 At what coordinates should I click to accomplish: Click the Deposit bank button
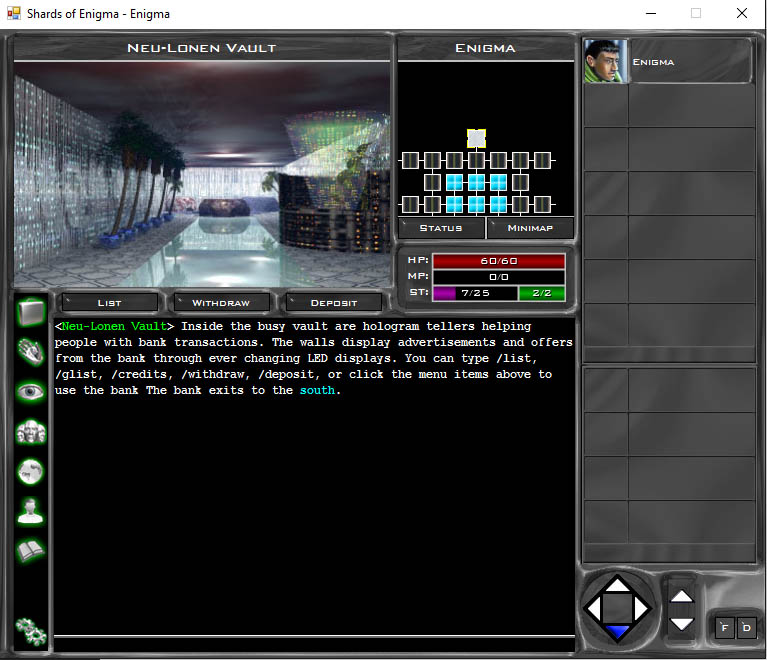click(333, 302)
